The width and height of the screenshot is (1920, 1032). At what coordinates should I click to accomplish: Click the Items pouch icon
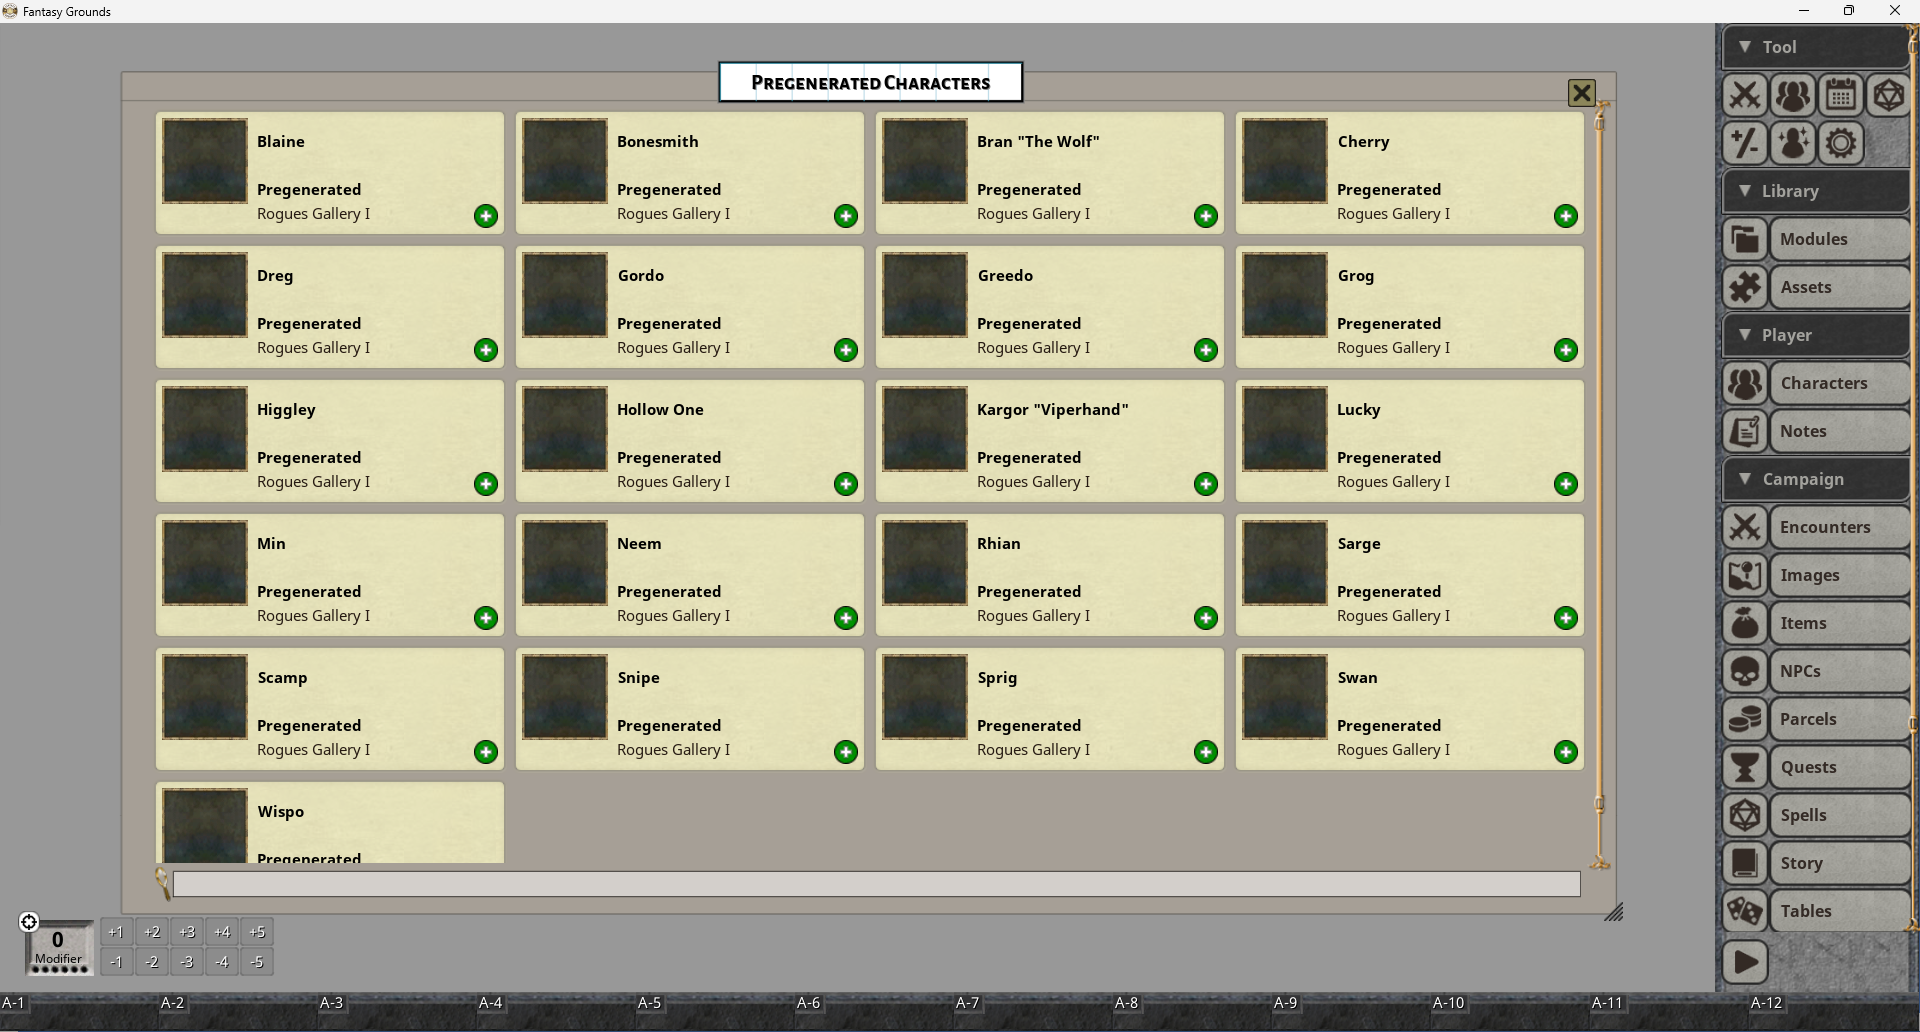click(1745, 623)
